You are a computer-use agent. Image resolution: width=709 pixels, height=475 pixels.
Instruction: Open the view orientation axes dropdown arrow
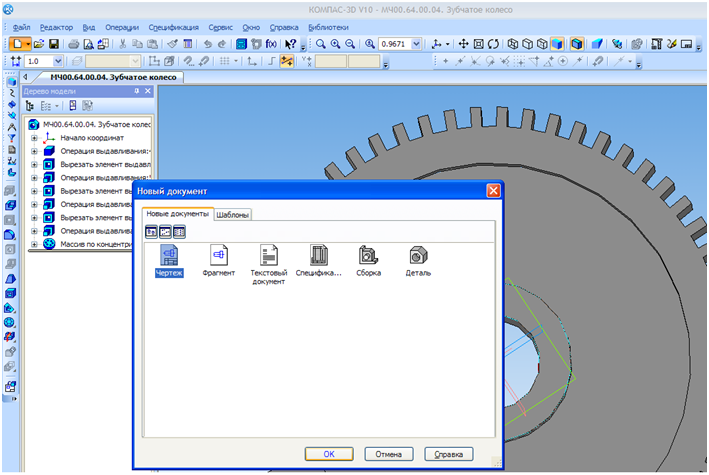tap(448, 44)
